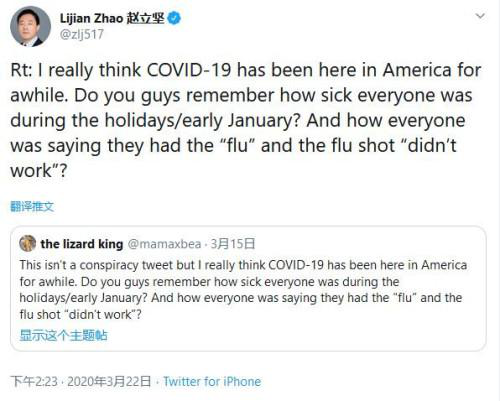Click the 2020年3月22日 tweet date
This screenshot has width=500, height=401.
coord(109,381)
